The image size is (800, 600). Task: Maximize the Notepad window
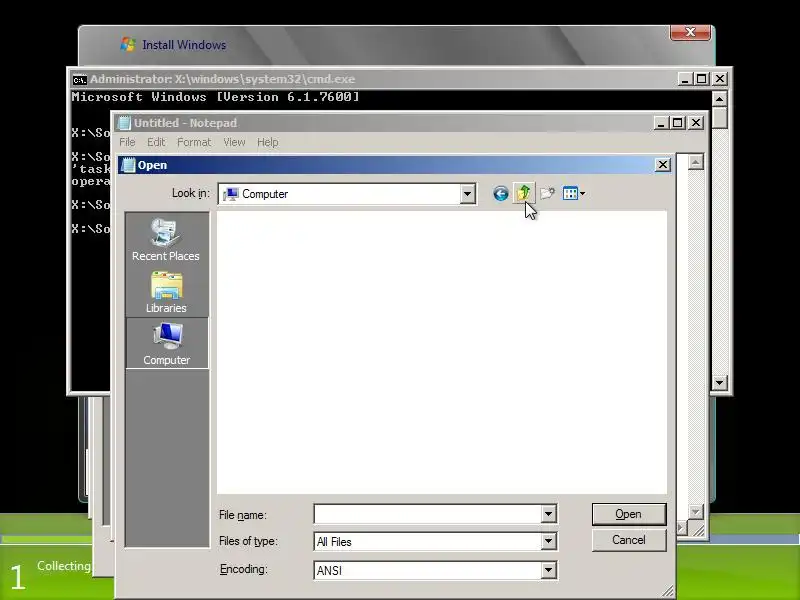pos(678,123)
